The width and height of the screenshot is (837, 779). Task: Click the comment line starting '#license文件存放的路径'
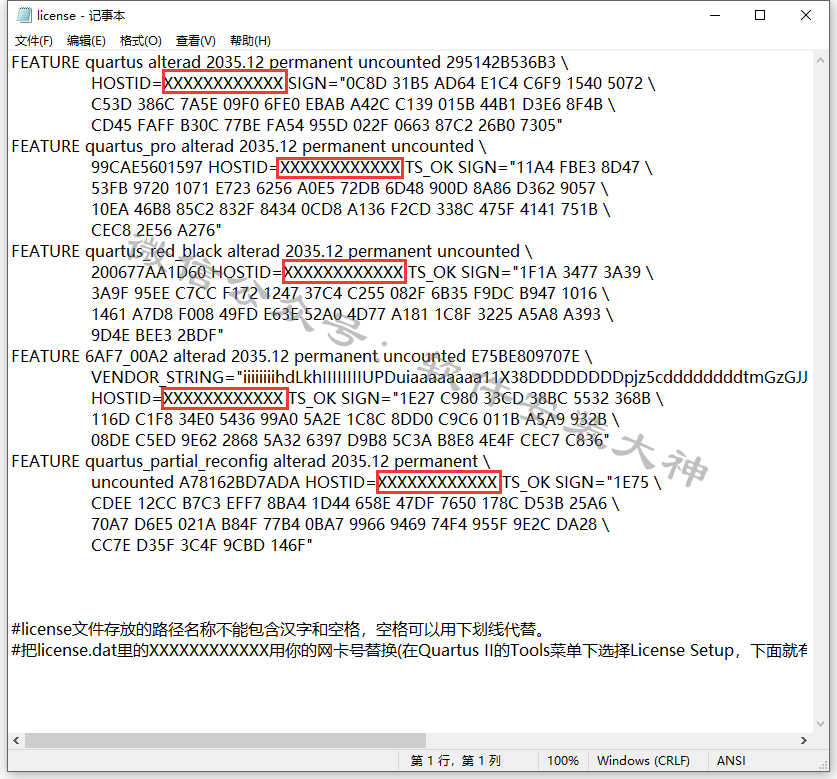coord(279,630)
